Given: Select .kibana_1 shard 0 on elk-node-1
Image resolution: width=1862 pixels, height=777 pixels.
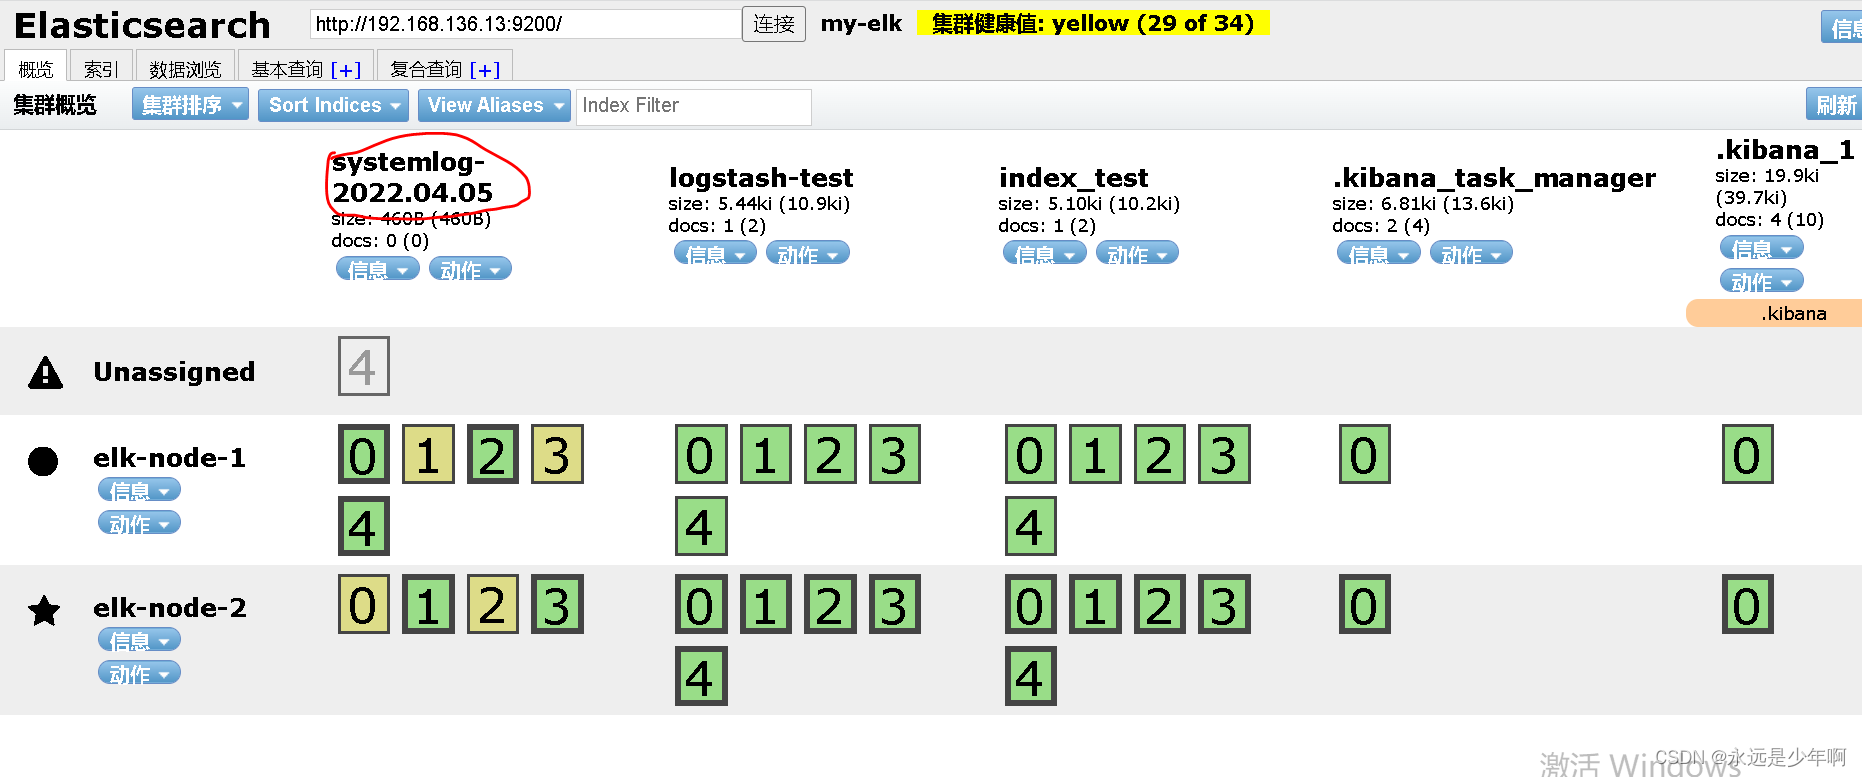Looking at the screenshot, I should point(1748,454).
